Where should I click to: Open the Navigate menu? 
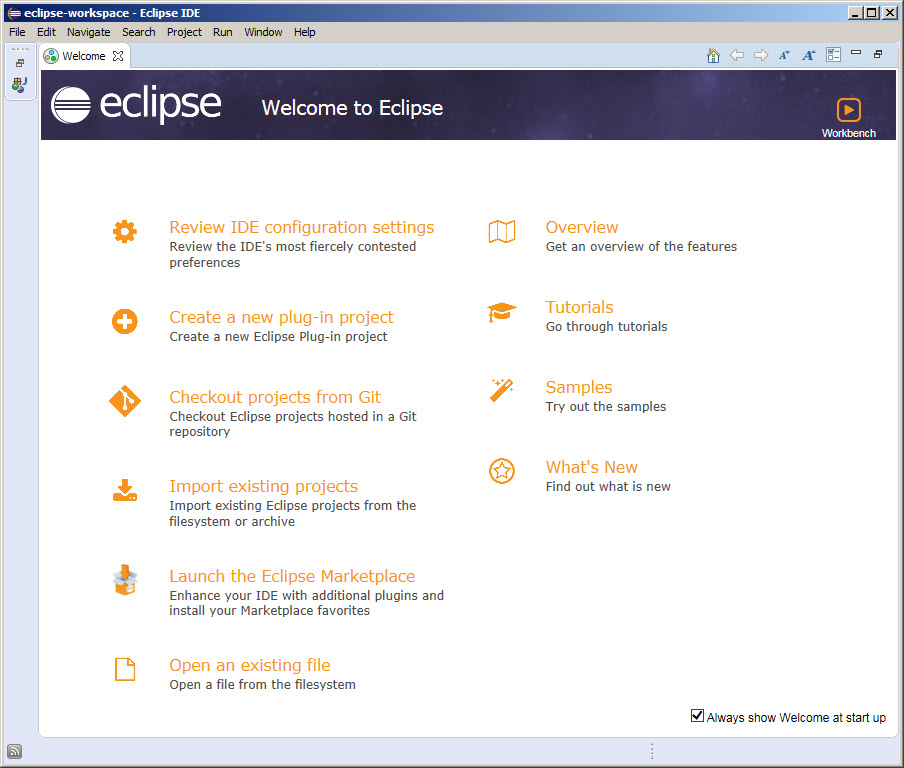pyautogui.click(x=88, y=32)
